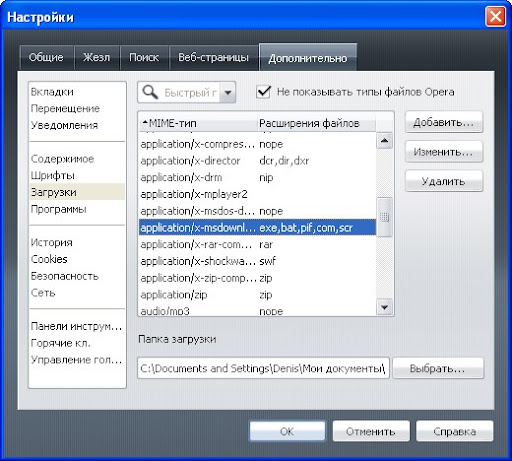The width and height of the screenshot is (512, 461).
Task: Select the application/x-director row
Action: (x=257, y=161)
